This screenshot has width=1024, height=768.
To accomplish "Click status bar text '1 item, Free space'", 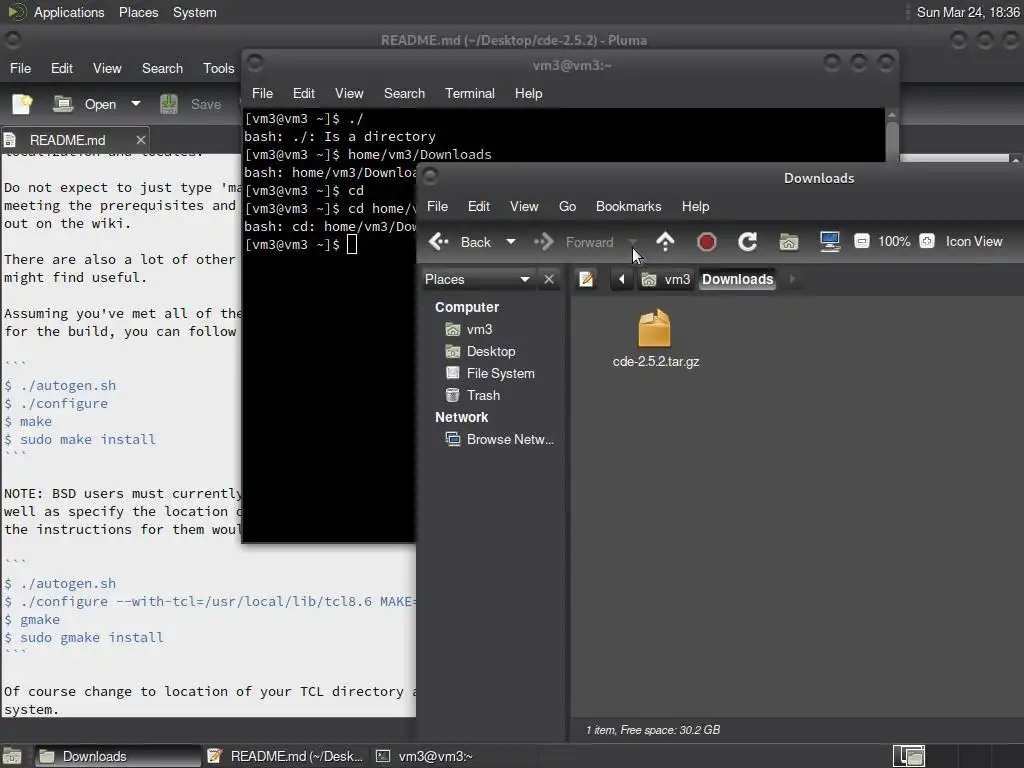I will pos(653,730).
